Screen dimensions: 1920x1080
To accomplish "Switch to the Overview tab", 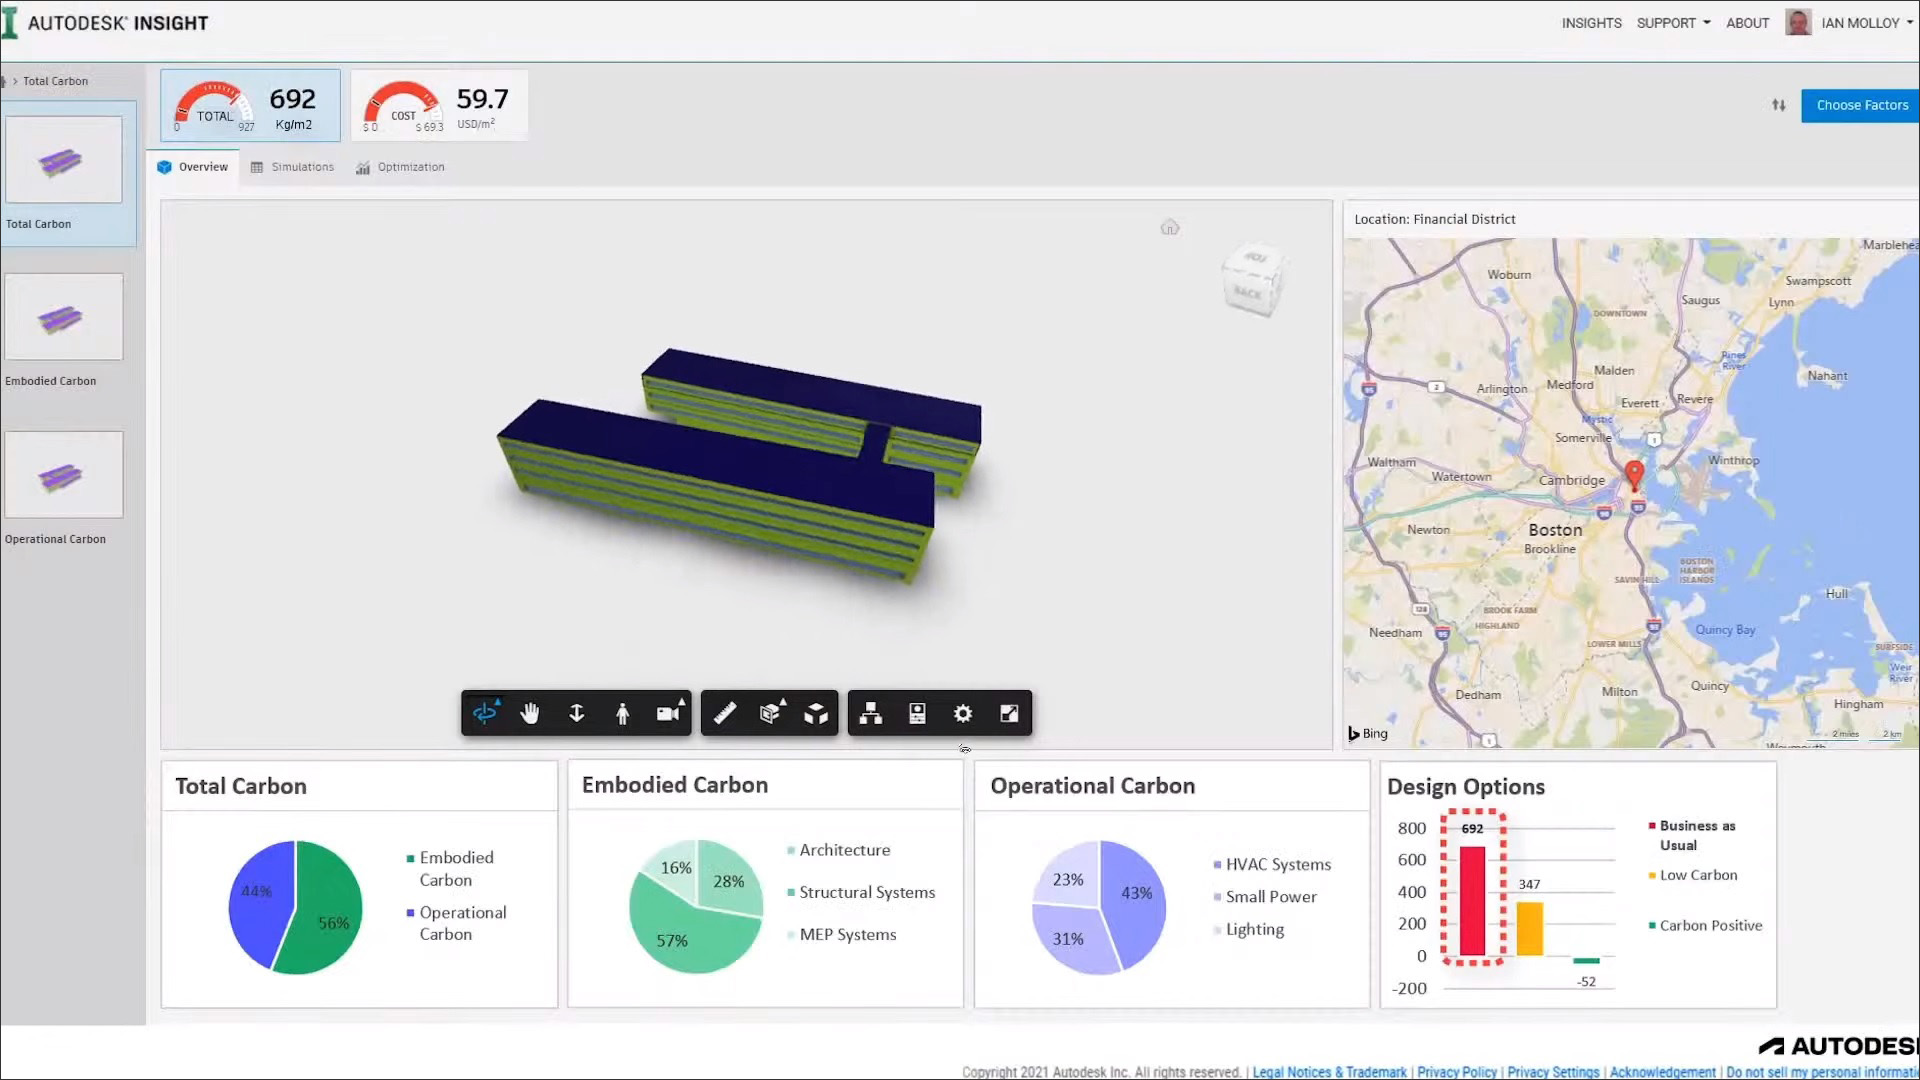I will 193,167.
